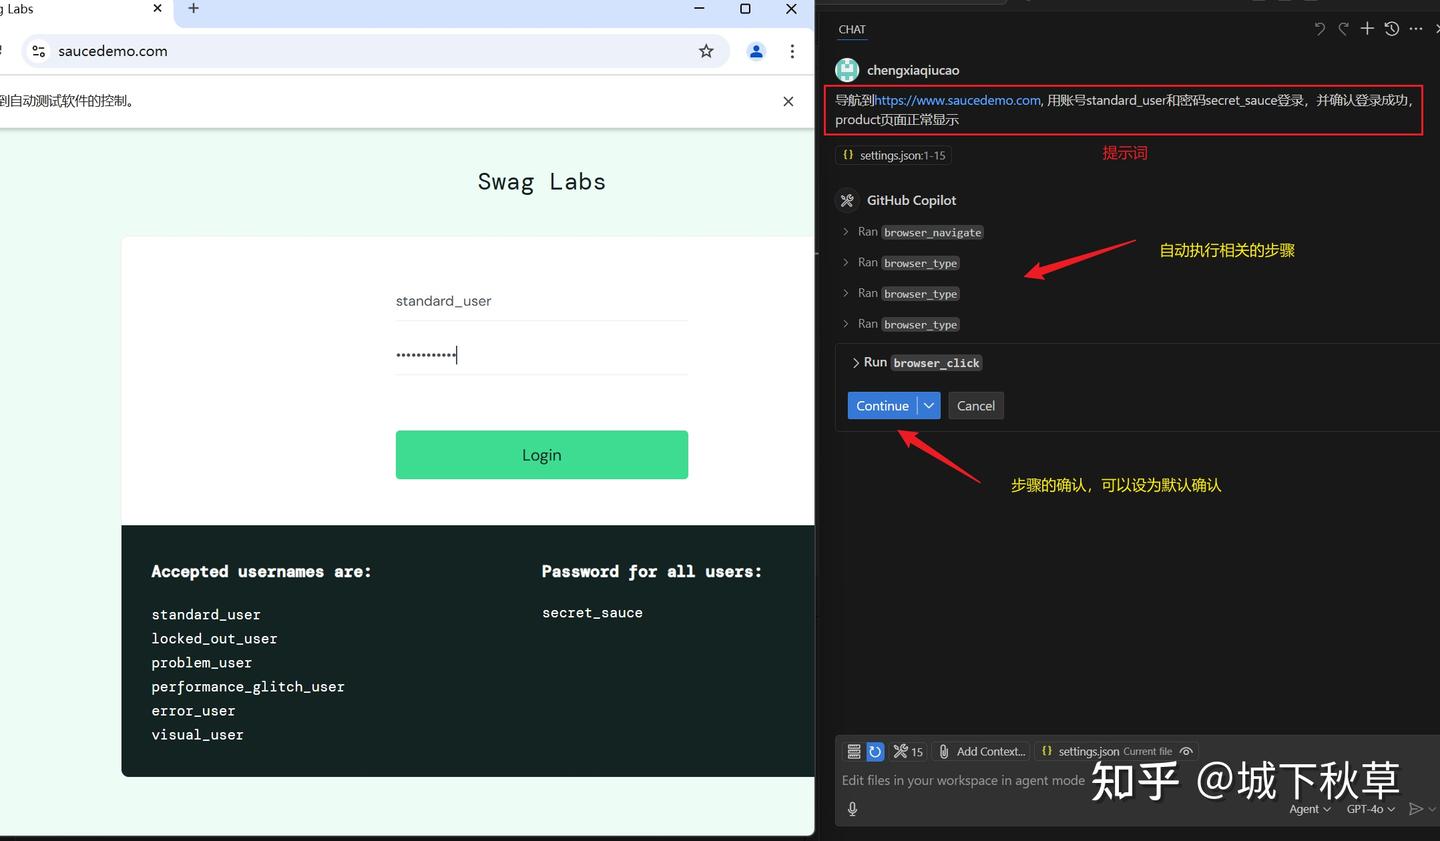
Task: Click the send message arrow icon
Action: pos(1419,809)
